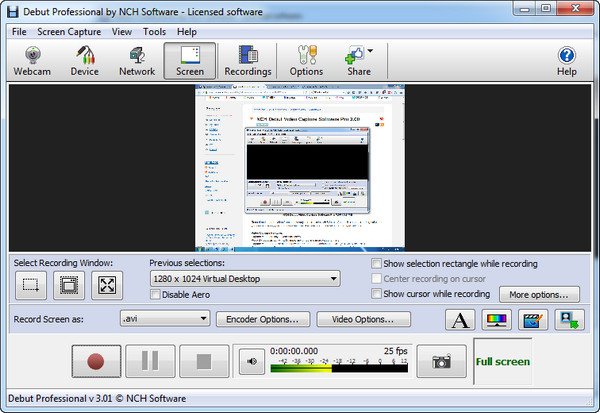Open the webcam overlay tool
The width and height of the screenshot is (600, 413).
[570, 320]
